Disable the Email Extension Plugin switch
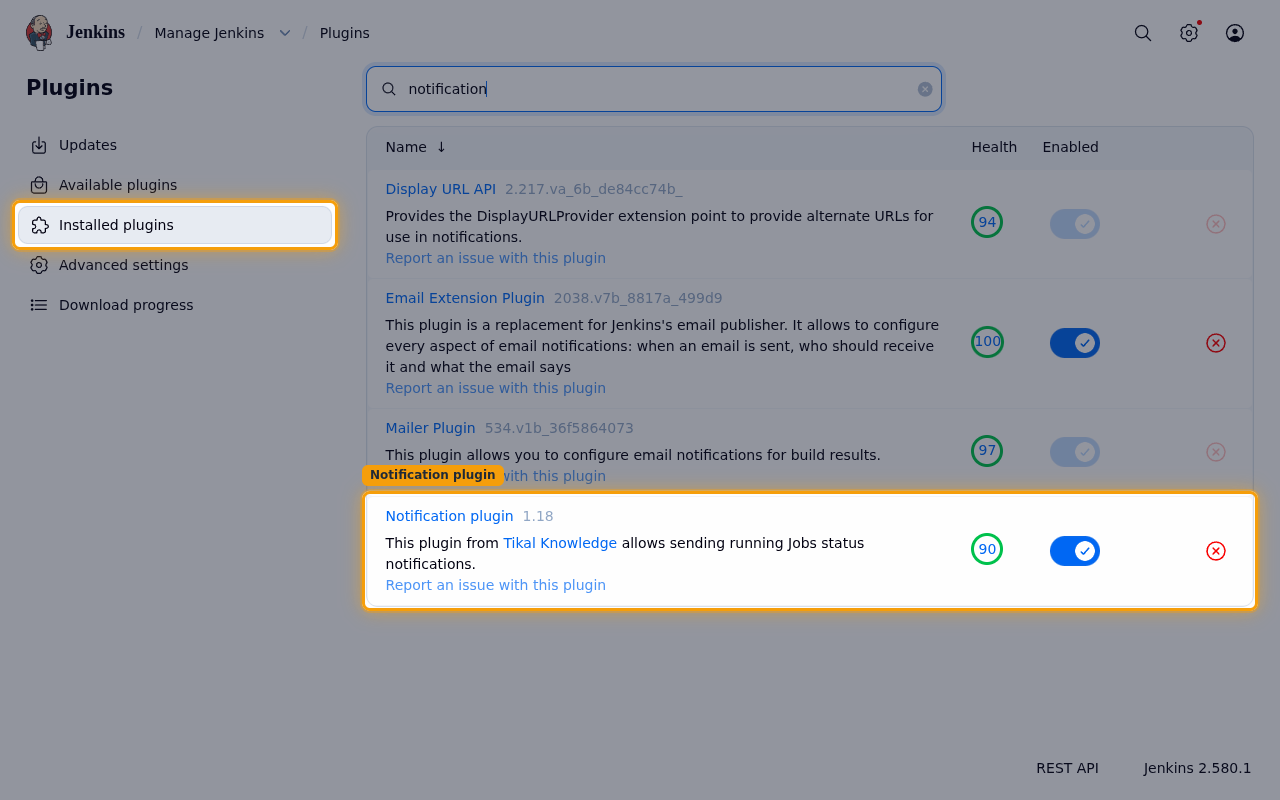The width and height of the screenshot is (1280, 800). [1075, 343]
